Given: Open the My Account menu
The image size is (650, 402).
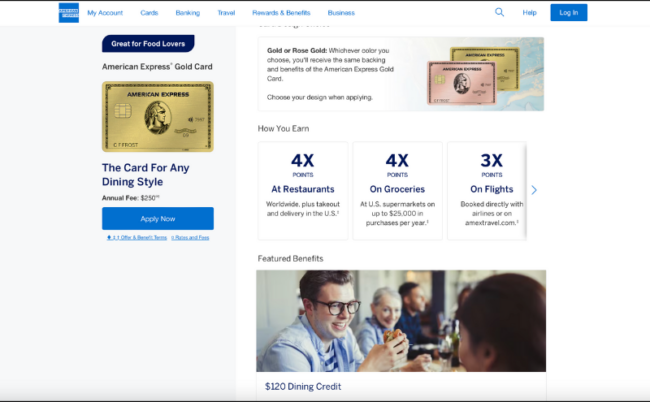Looking at the screenshot, I should point(104,13).
